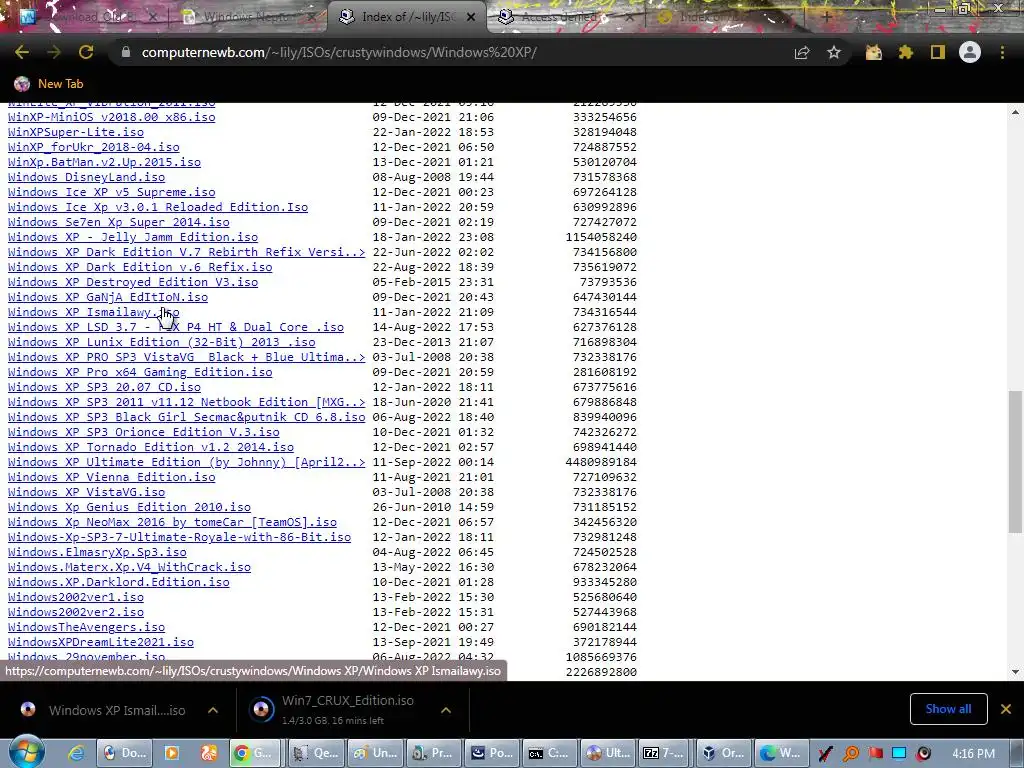
Task: Open Windows Se7en Xp Super 2014.iso
Action: tap(119, 222)
